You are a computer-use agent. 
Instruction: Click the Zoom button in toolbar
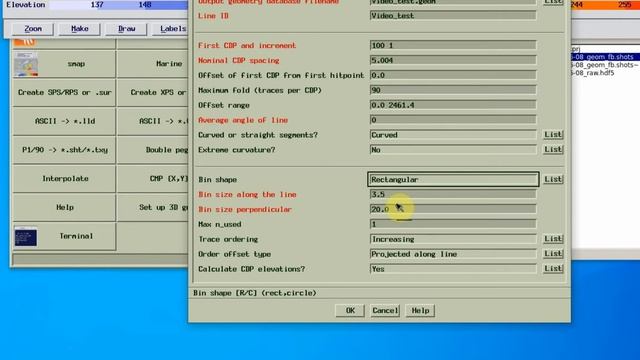coord(33,29)
